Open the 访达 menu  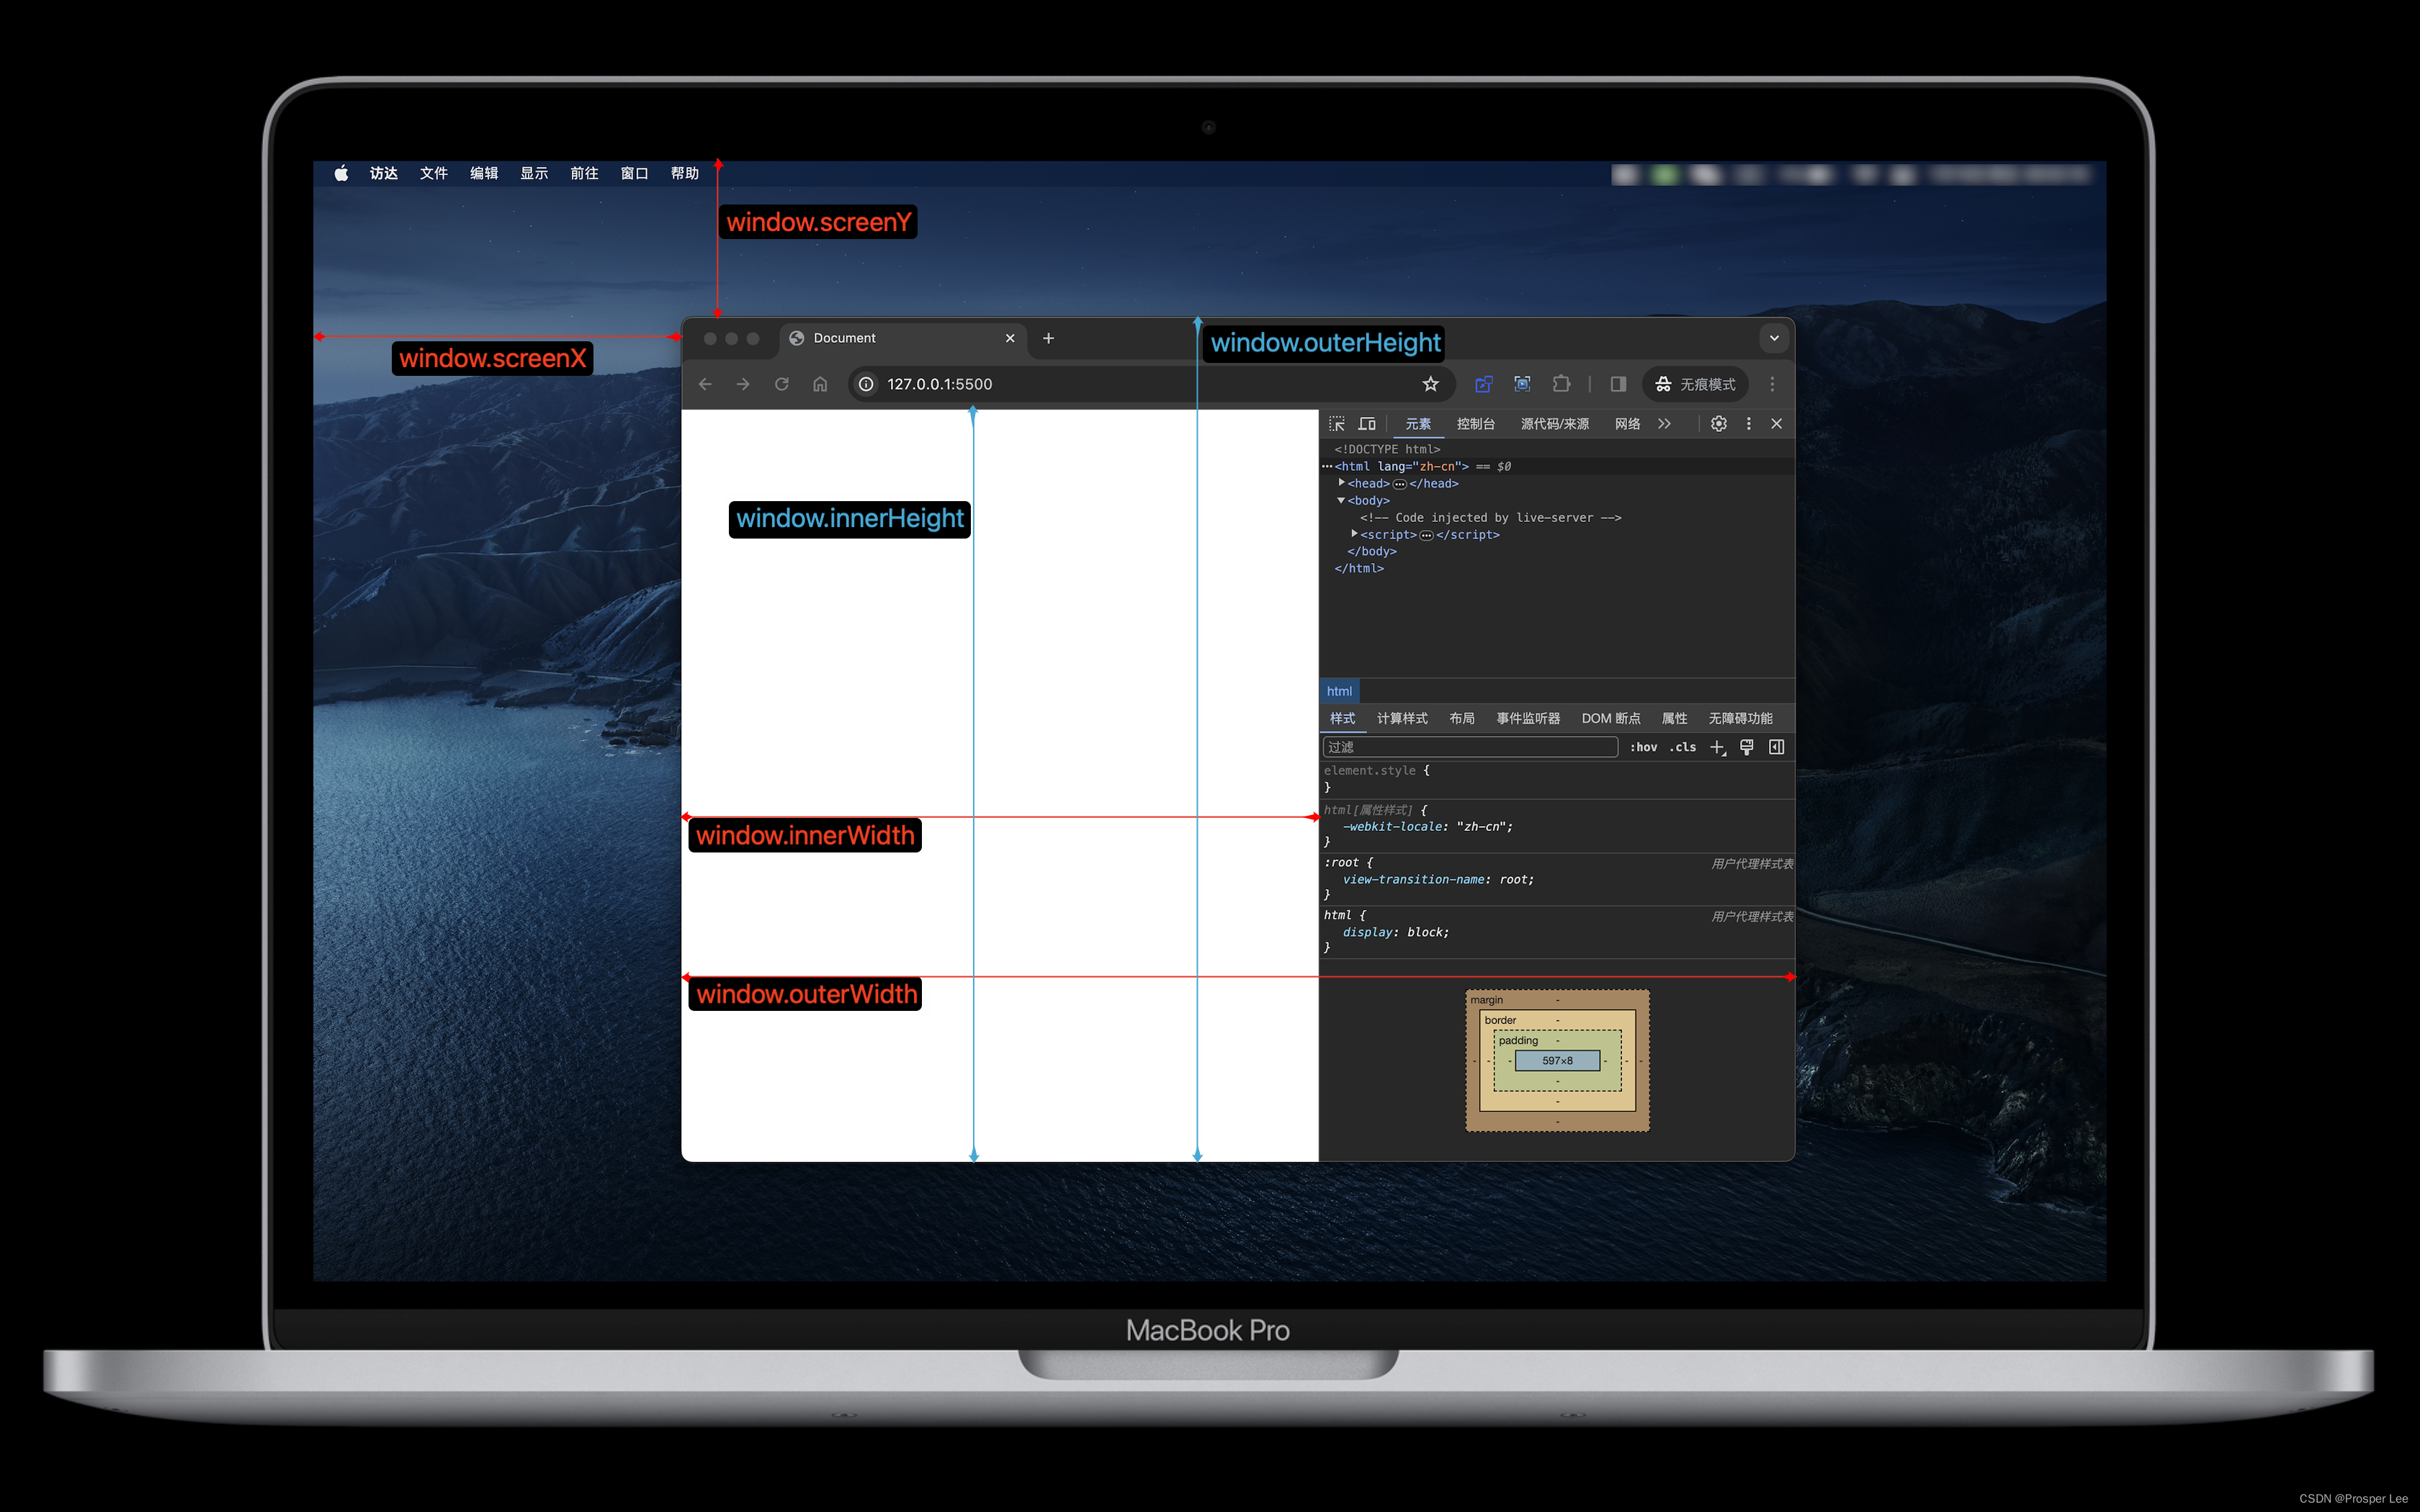[x=384, y=173]
